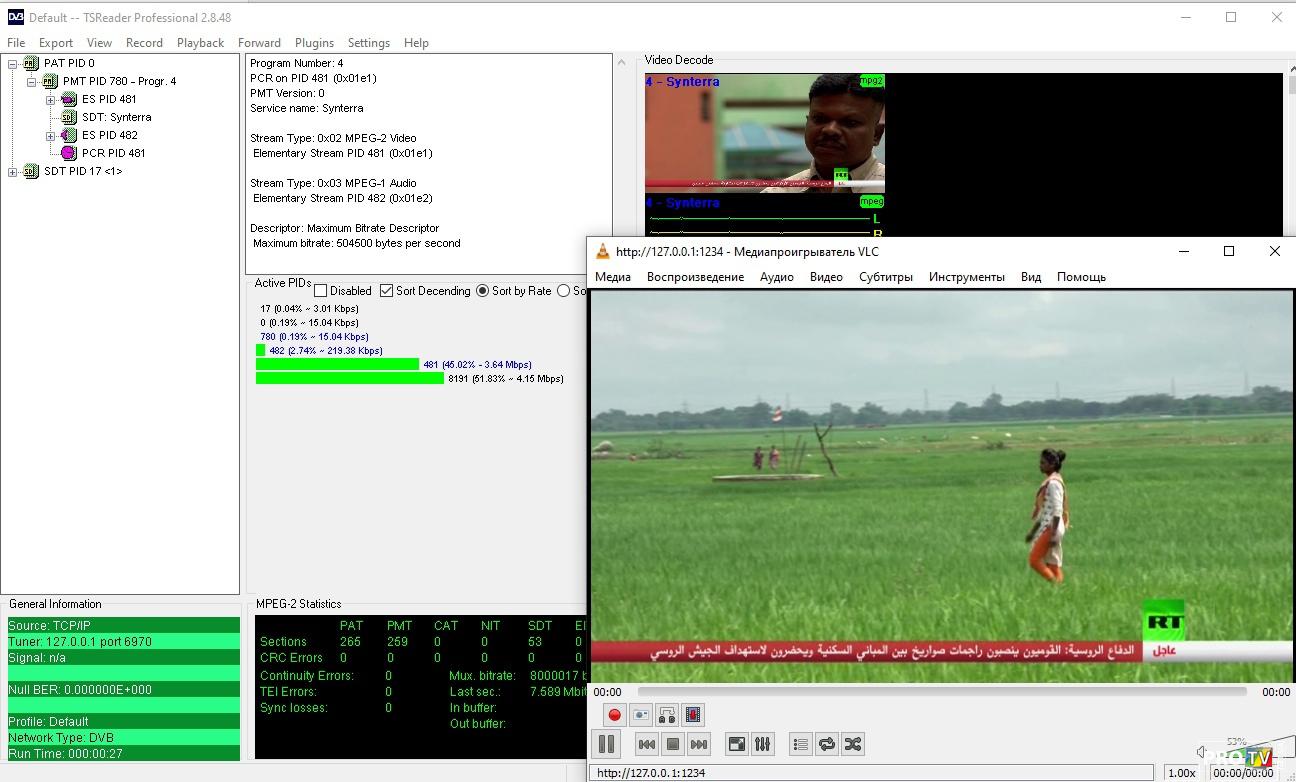
Task: Open VLC extended settings equalizer icon
Action: (x=762, y=744)
